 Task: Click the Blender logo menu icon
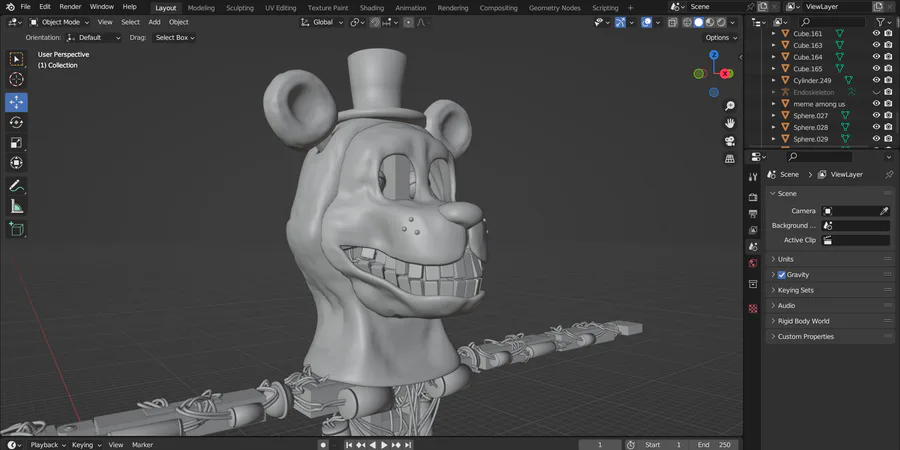(10, 7)
